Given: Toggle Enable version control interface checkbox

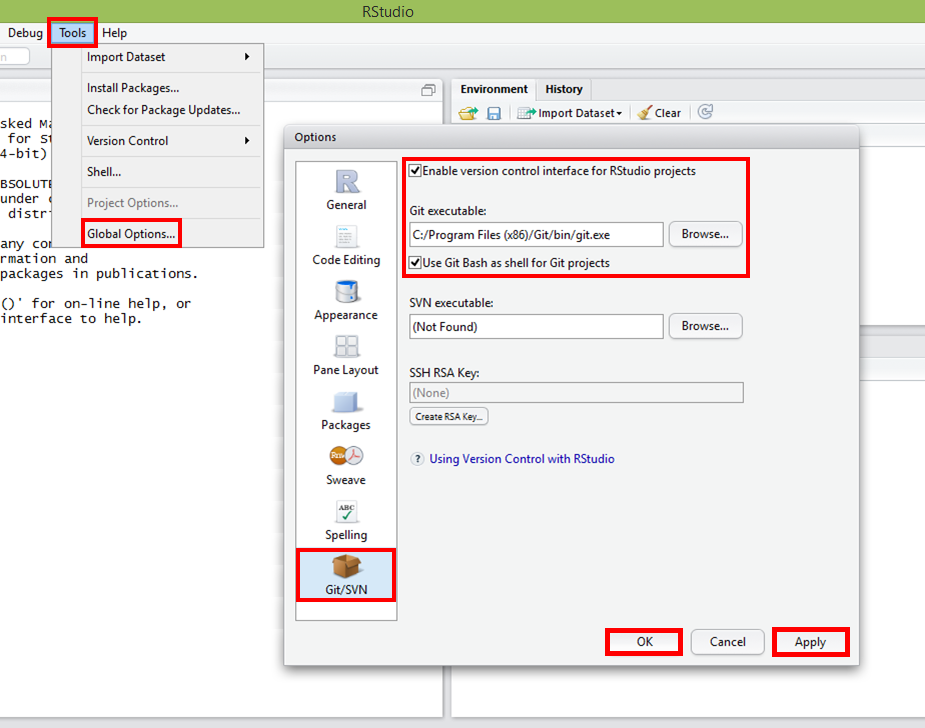Looking at the screenshot, I should pos(415,171).
